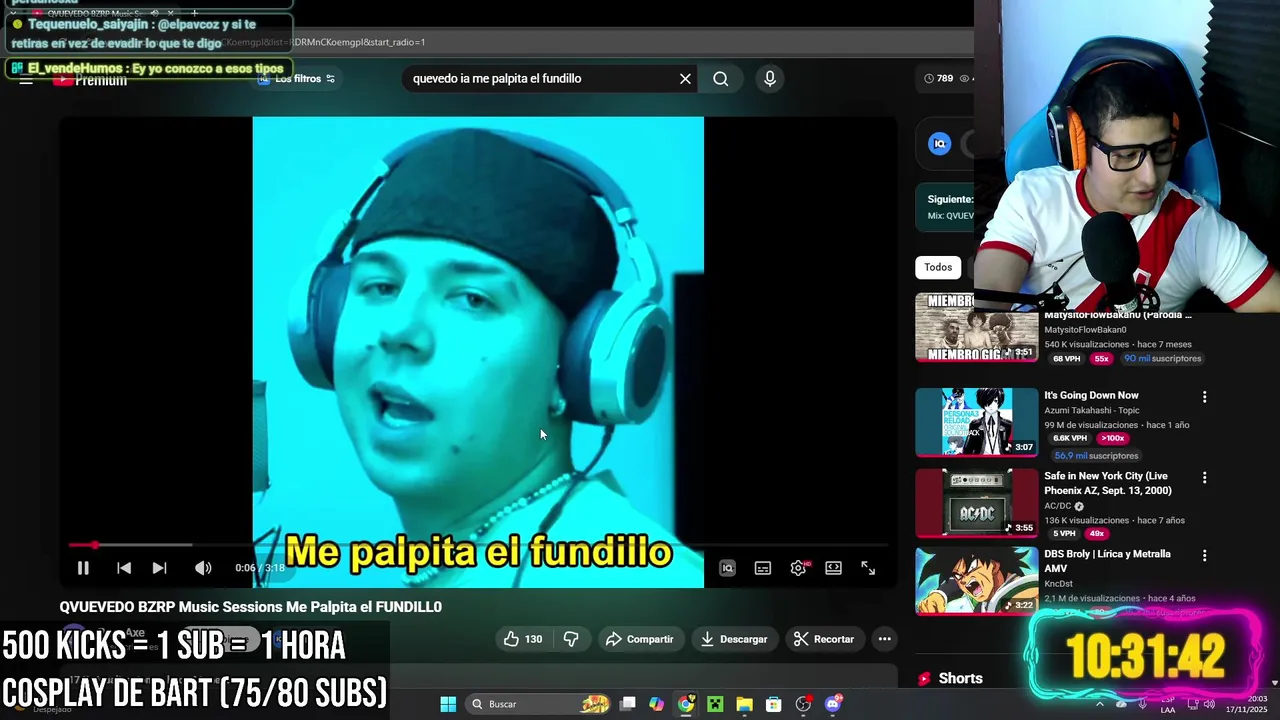Open OBS Studio from the taskbar

803,704
